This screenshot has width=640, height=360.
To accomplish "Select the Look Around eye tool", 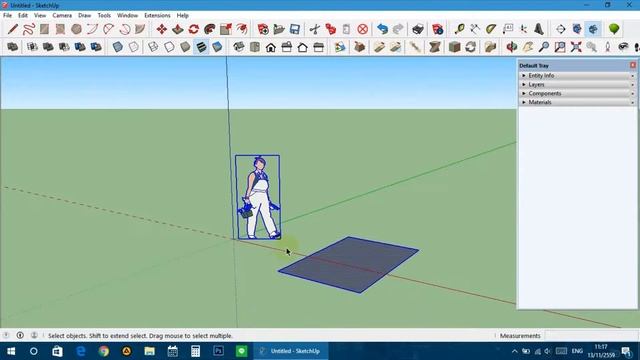I will click(x=623, y=47).
